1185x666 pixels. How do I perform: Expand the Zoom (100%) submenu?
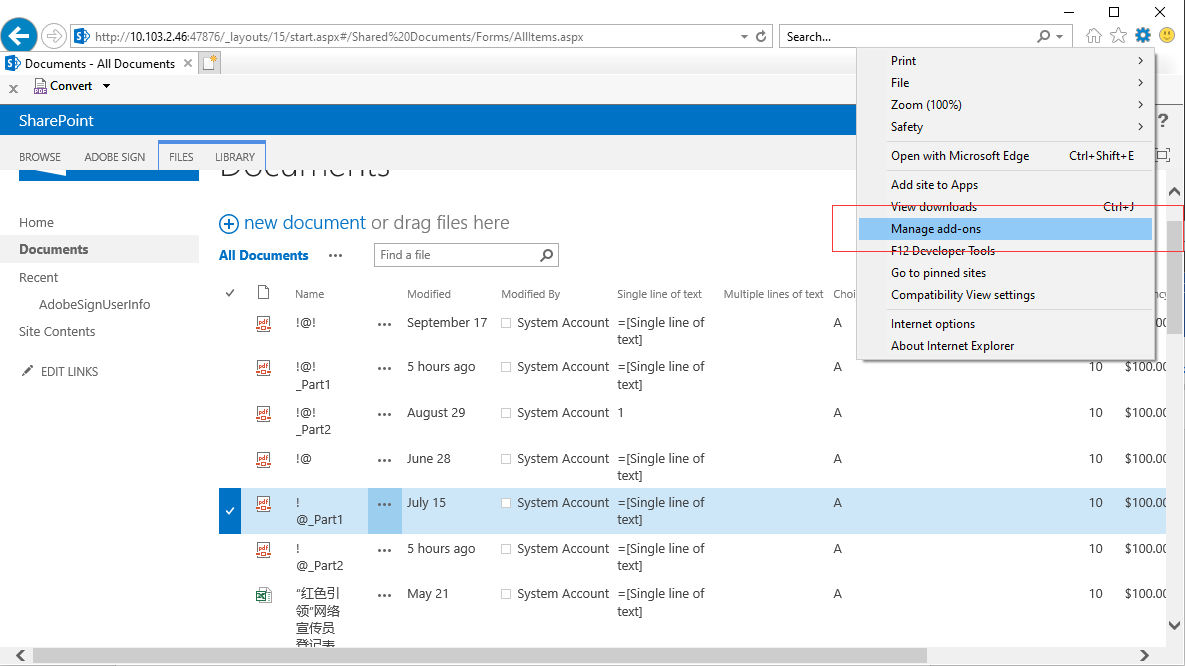pos(1140,105)
